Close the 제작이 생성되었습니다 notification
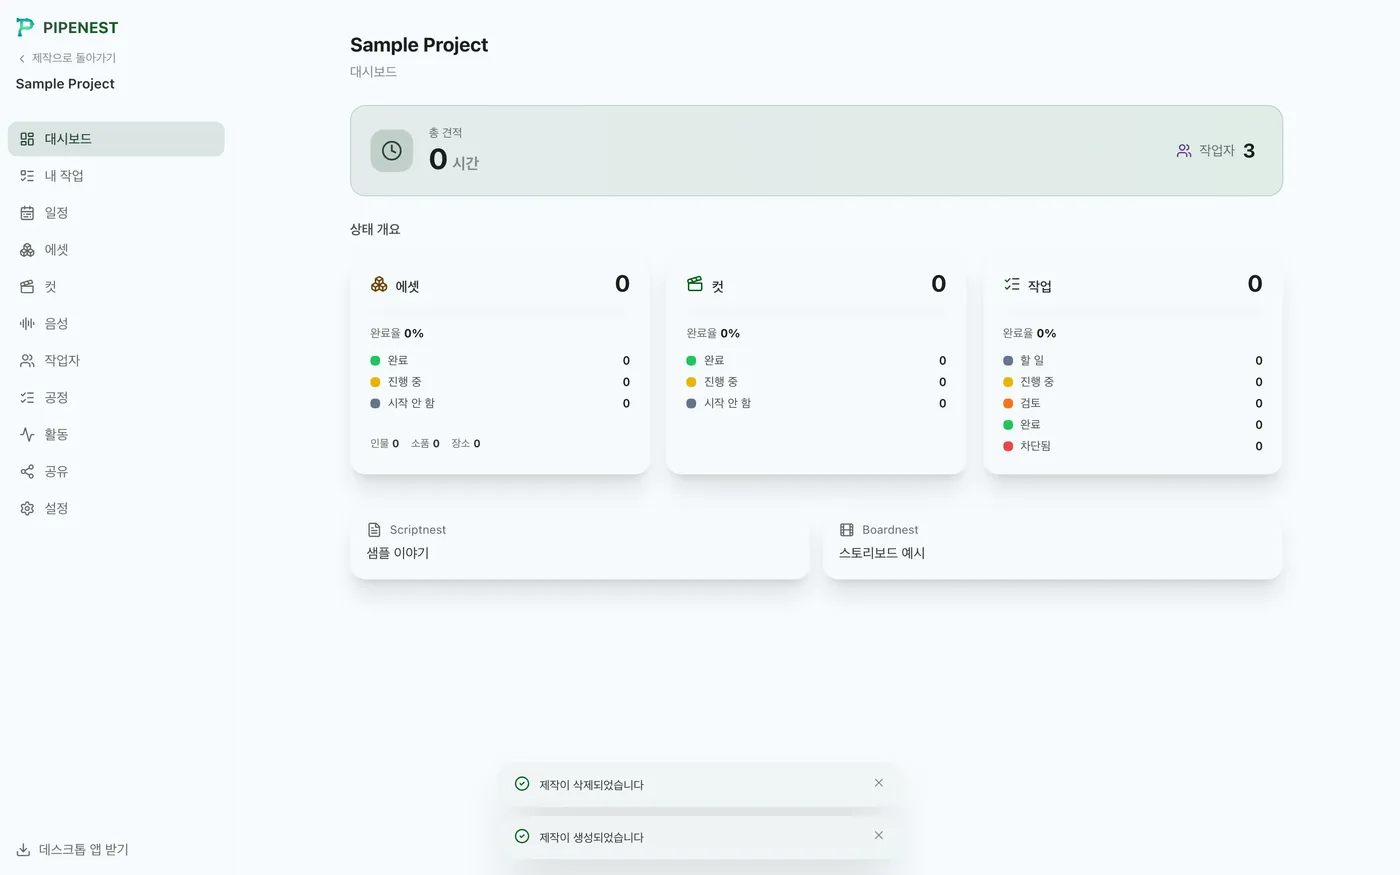Screen dimensions: 1400x875 [x=879, y=835]
